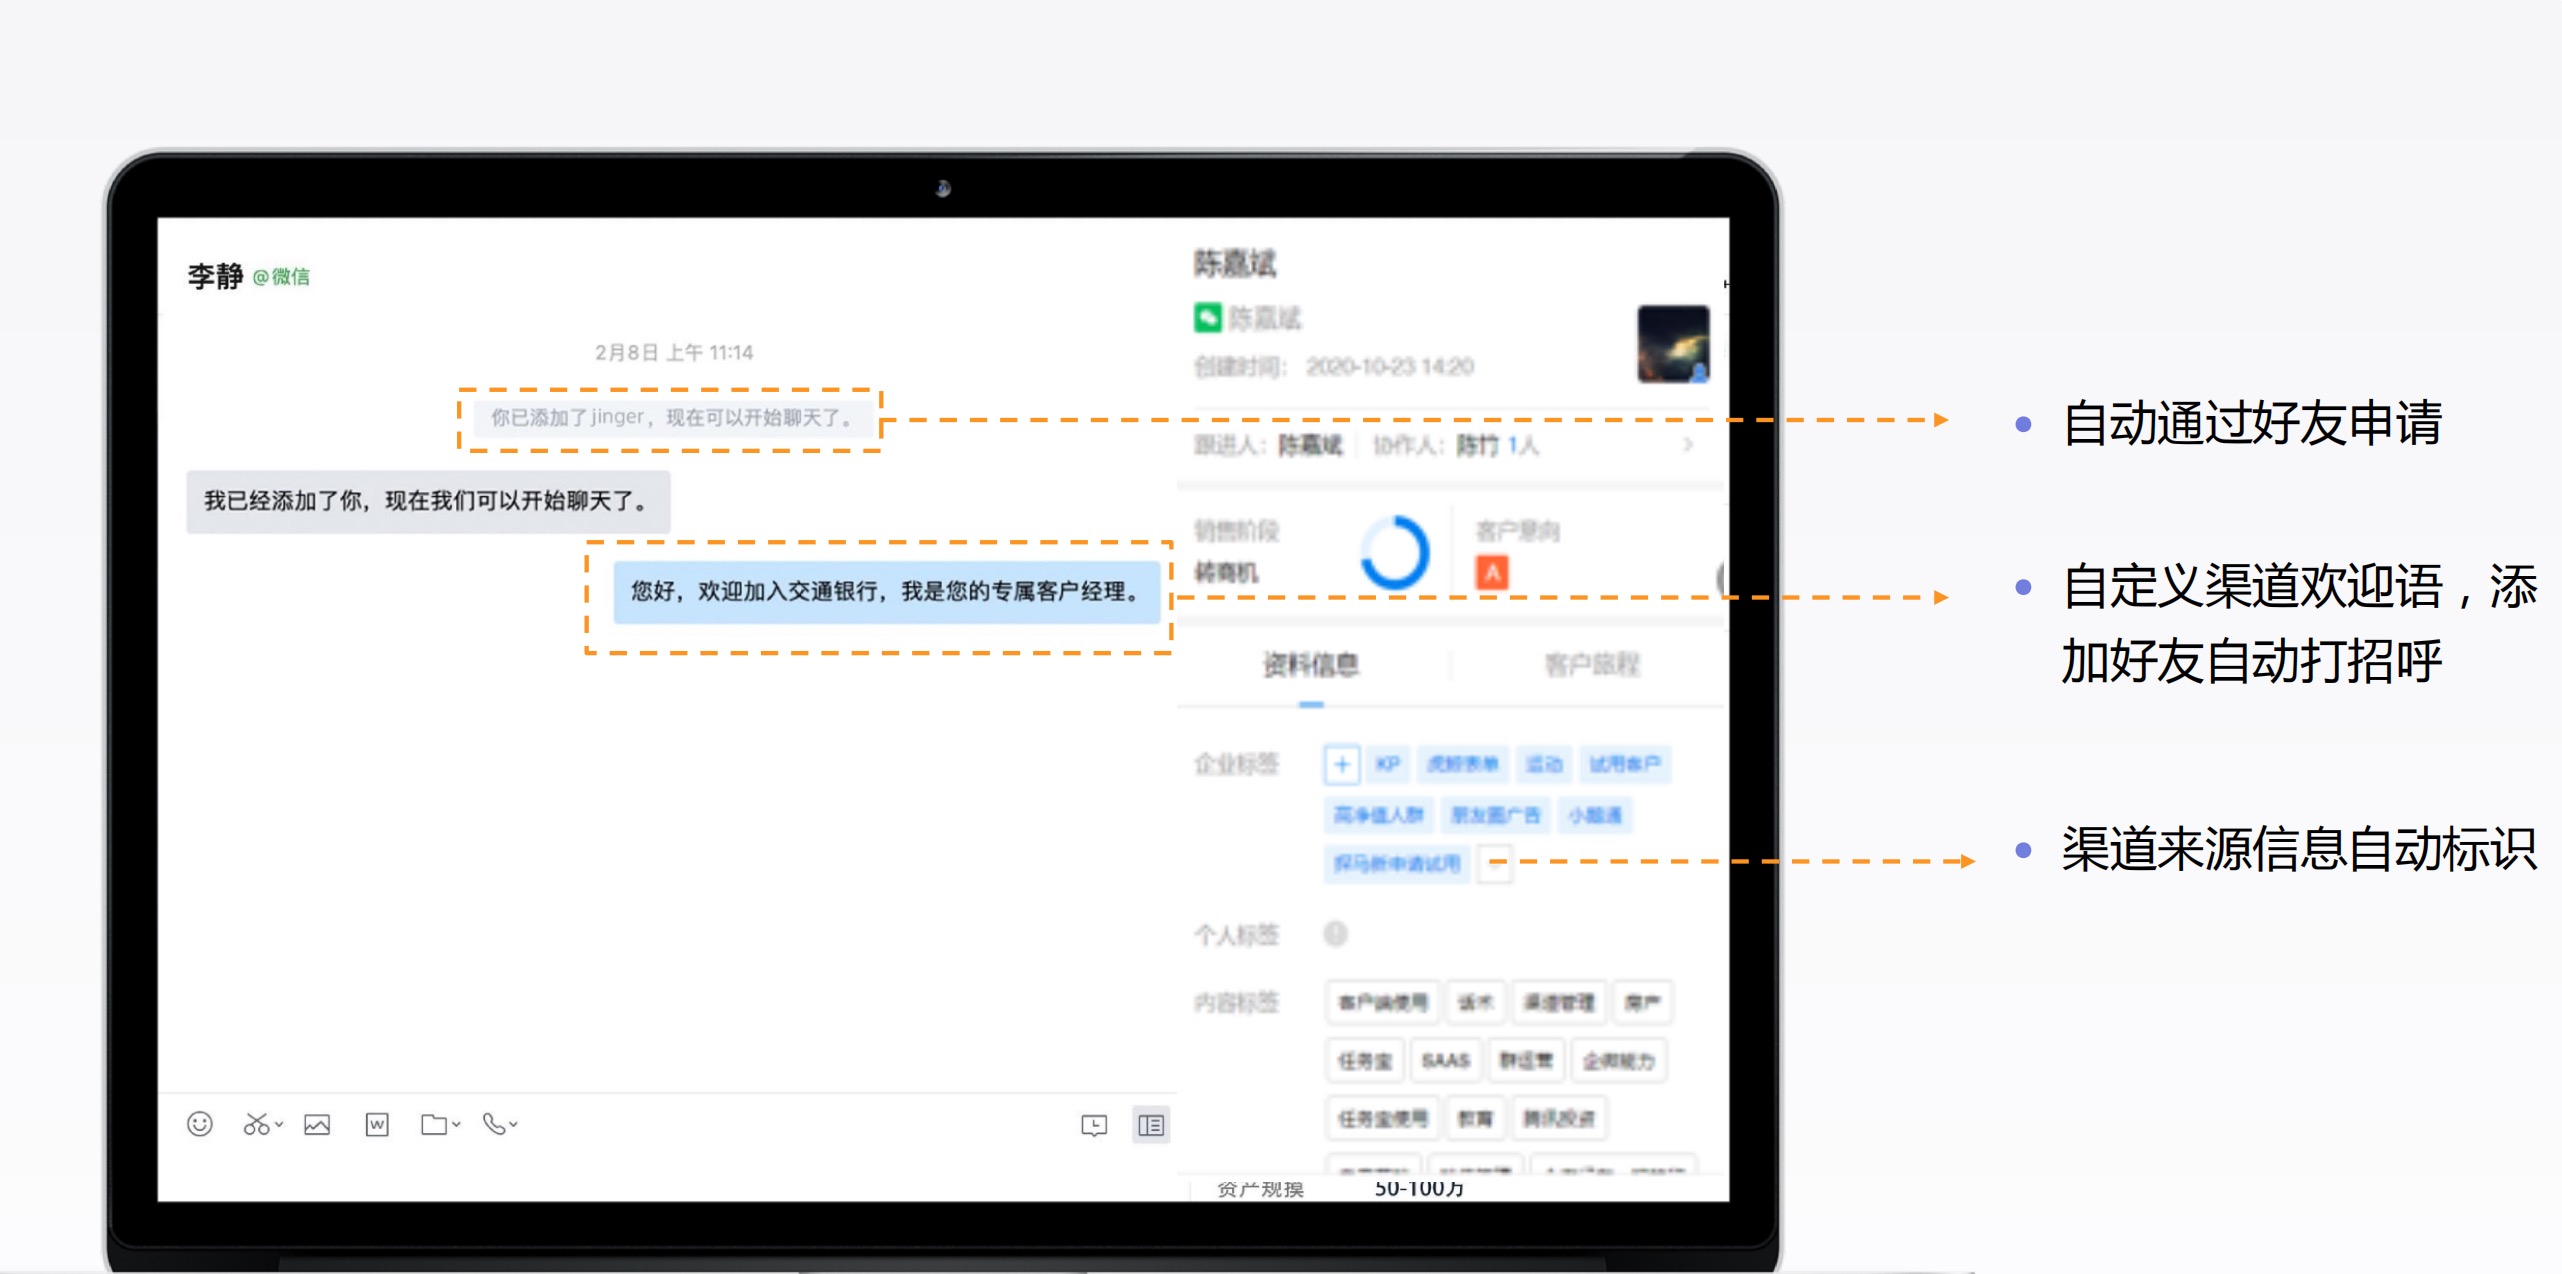Click the 内容标签 section label
The height and width of the screenshot is (1274, 2562).
1236,1002
